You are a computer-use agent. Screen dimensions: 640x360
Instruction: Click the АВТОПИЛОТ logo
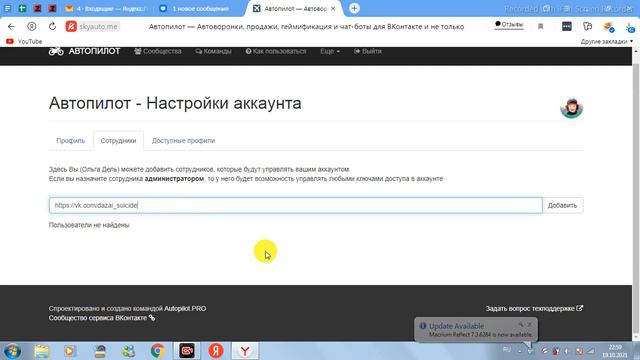pos(84,51)
